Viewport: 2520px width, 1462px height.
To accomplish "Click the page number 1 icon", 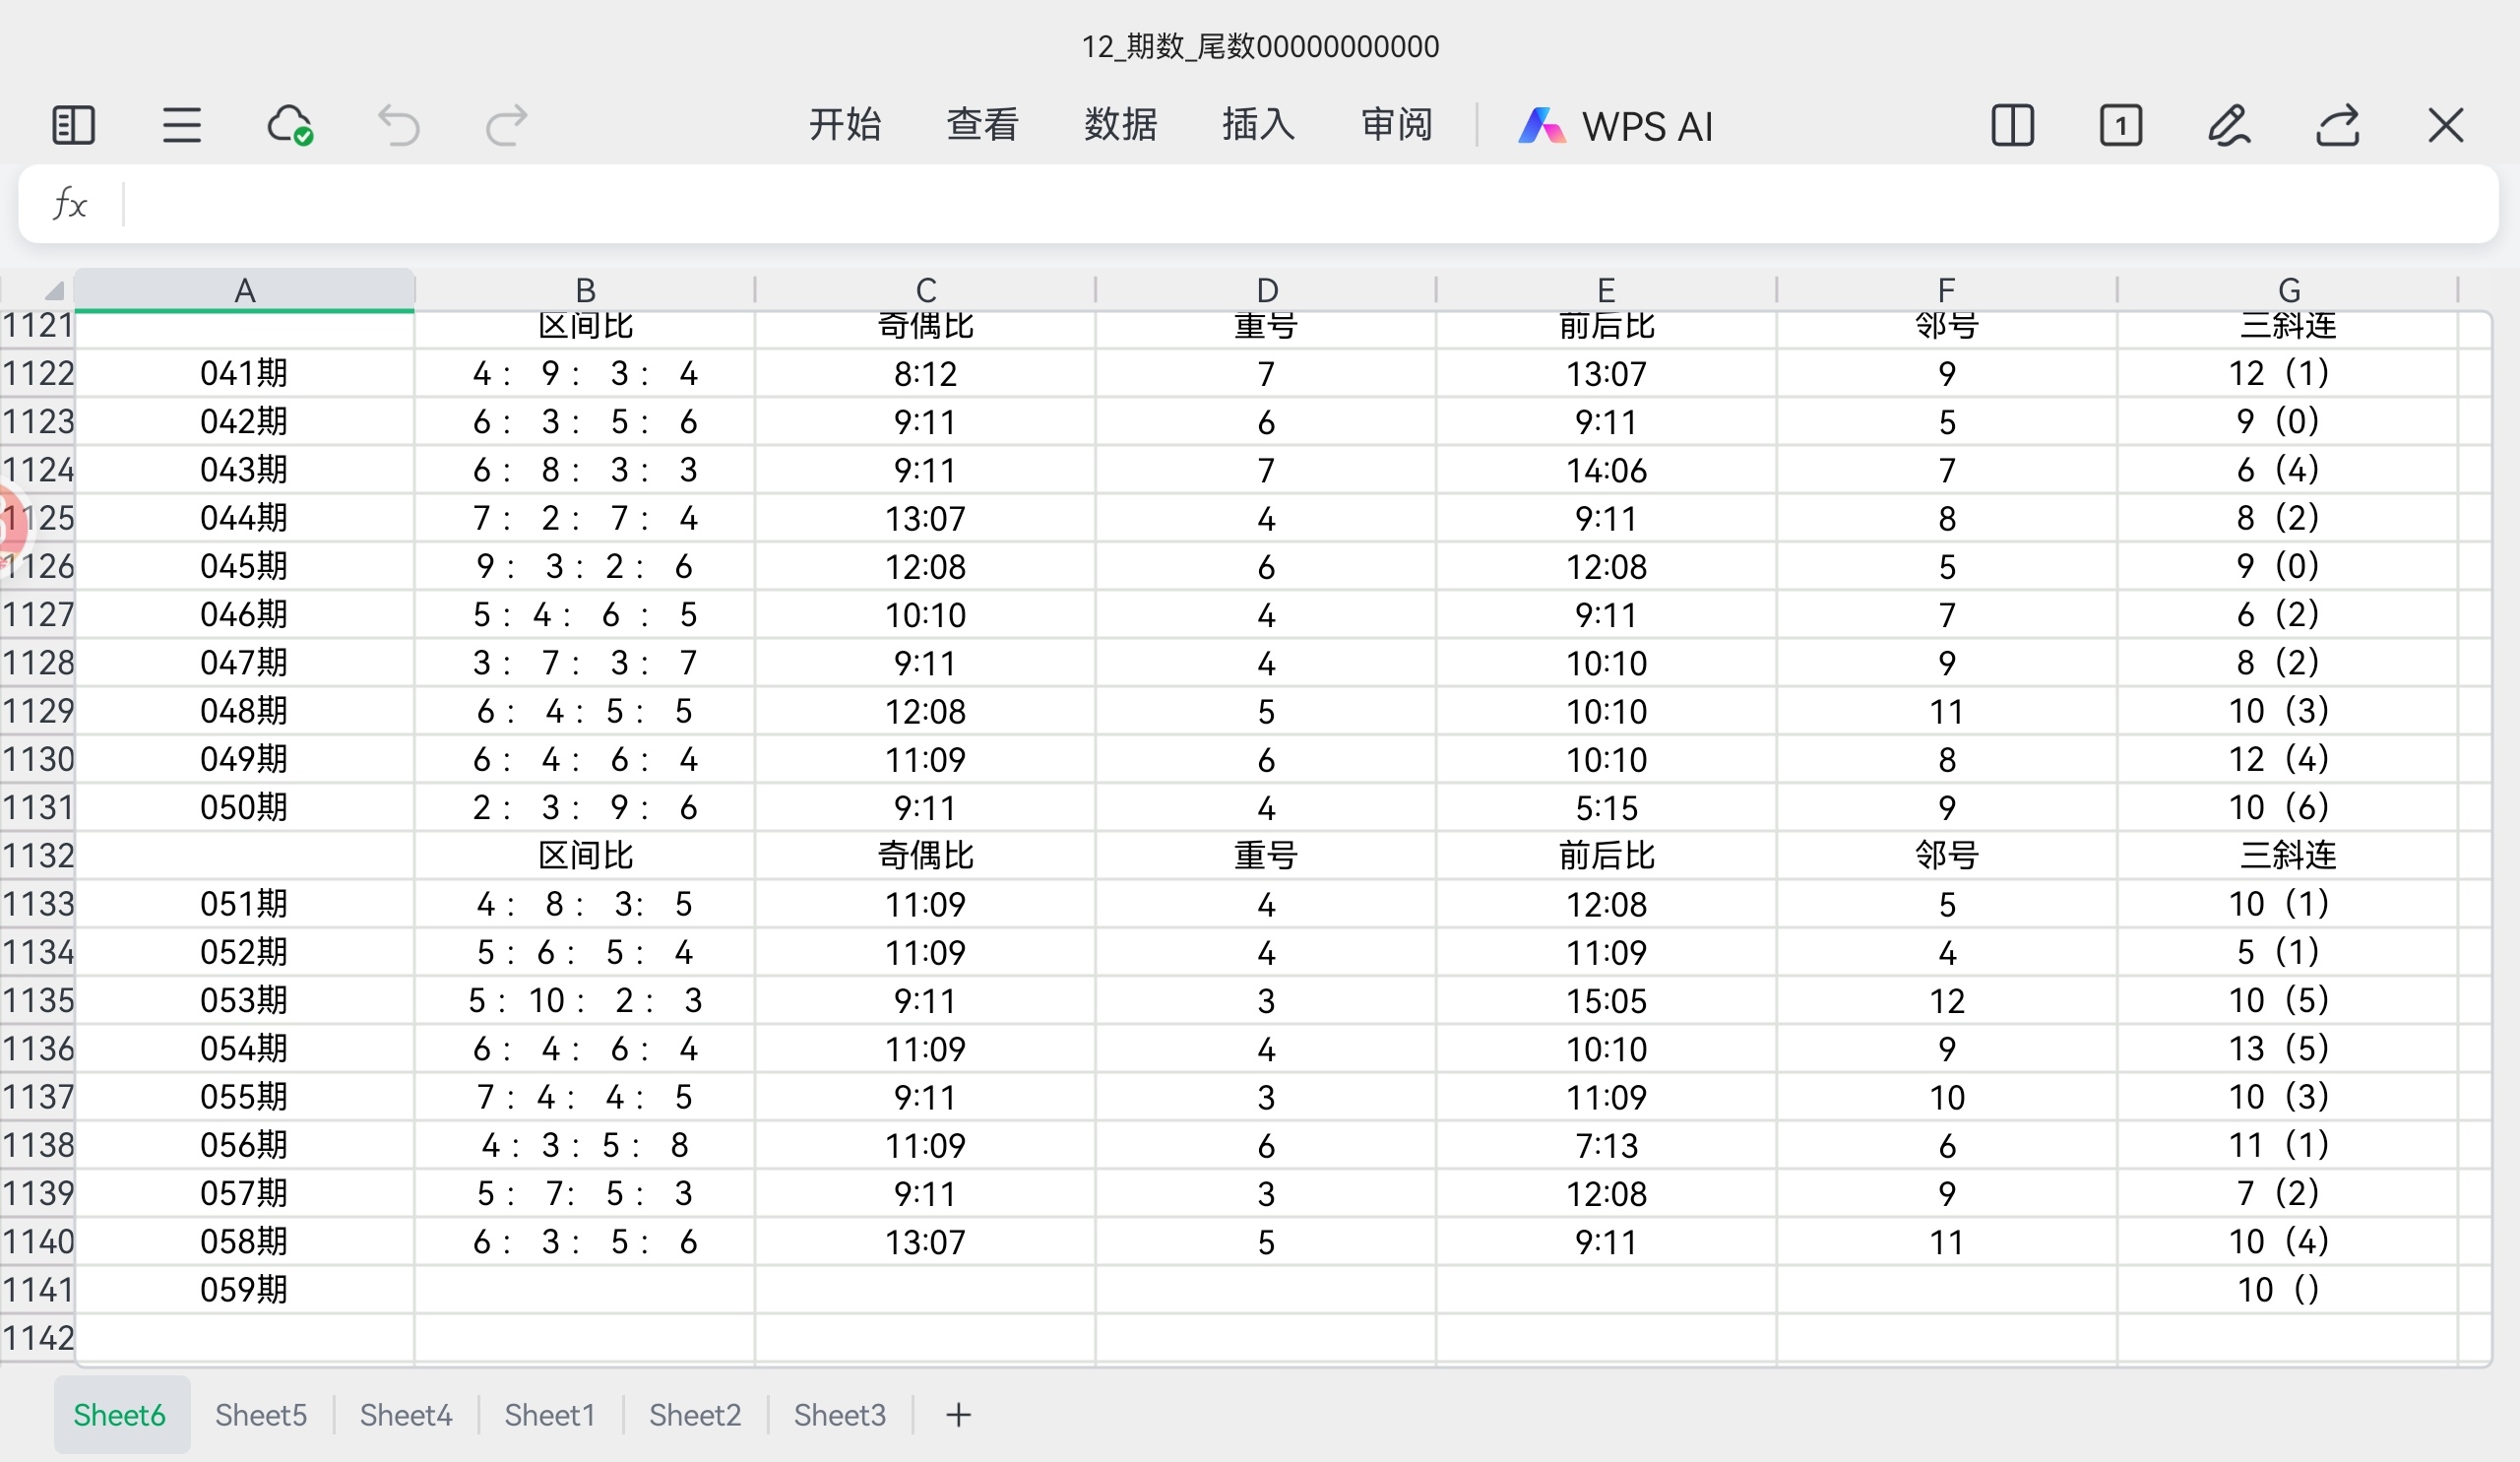I will [2121, 126].
